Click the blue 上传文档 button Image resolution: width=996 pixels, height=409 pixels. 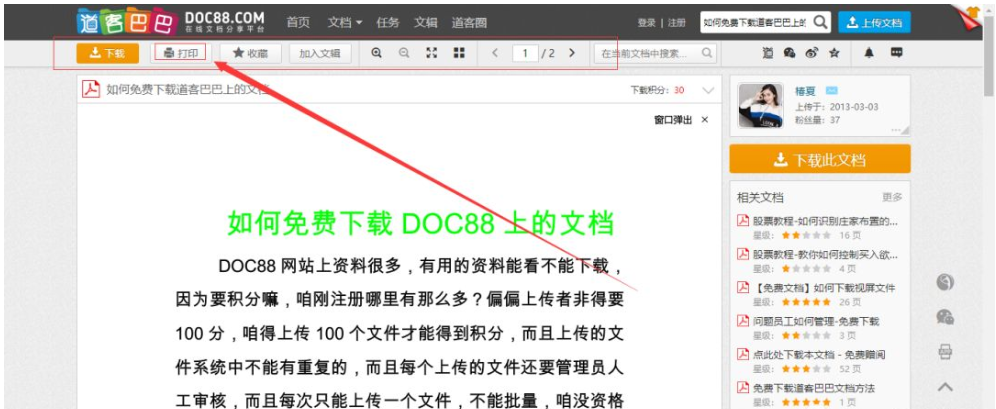[x=874, y=22]
